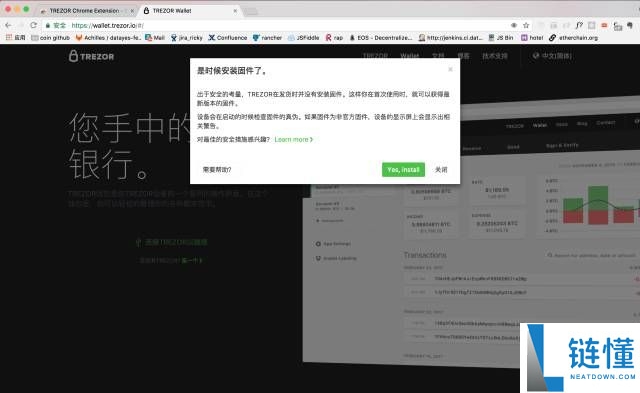Click the browser forward arrow
The image size is (640, 393).
click(x=21, y=25)
